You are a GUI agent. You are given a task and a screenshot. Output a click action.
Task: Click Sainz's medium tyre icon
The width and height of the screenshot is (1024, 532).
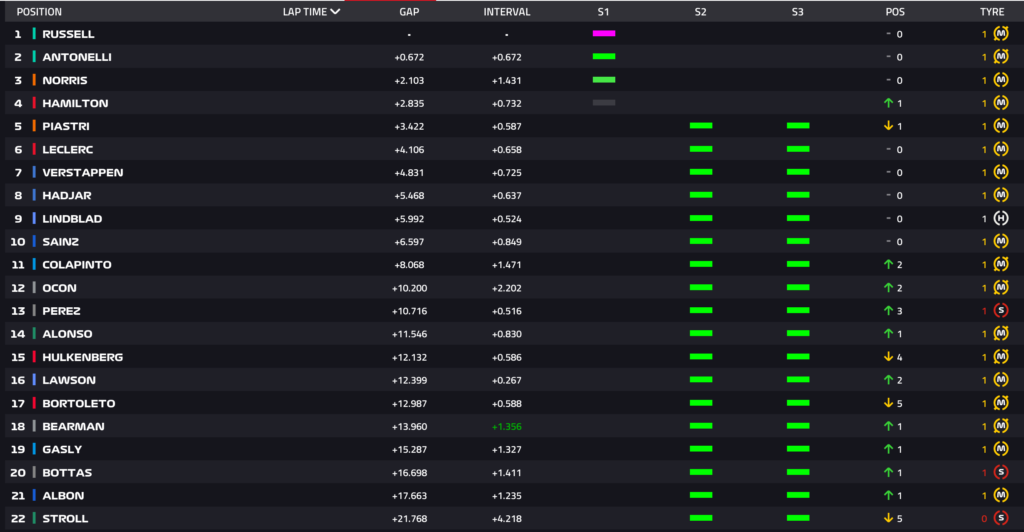(1001, 242)
